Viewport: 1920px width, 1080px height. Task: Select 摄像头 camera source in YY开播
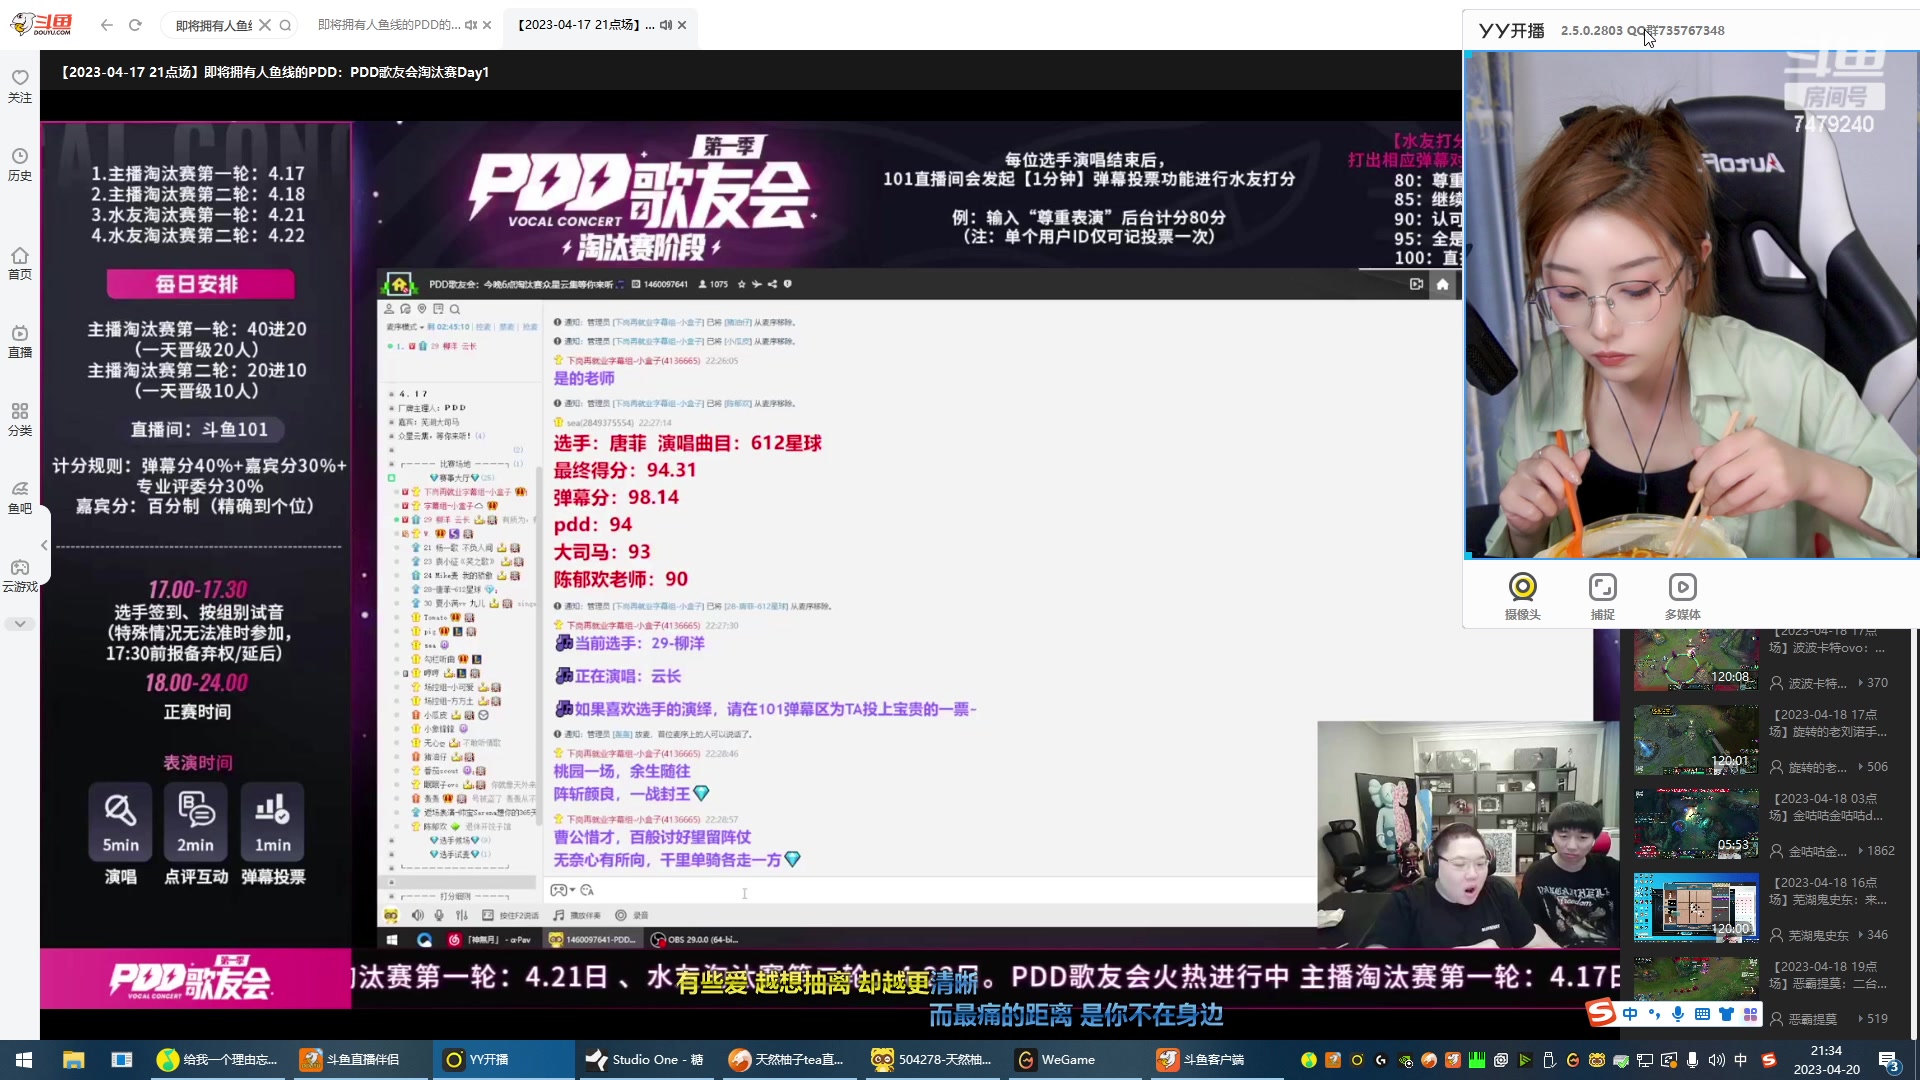(x=1522, y=596)
